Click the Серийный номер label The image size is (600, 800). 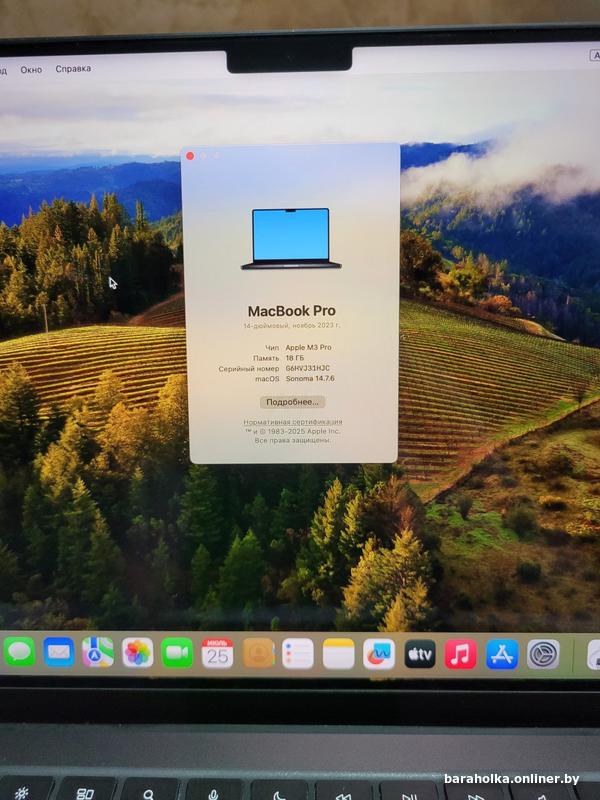(248, 368)
